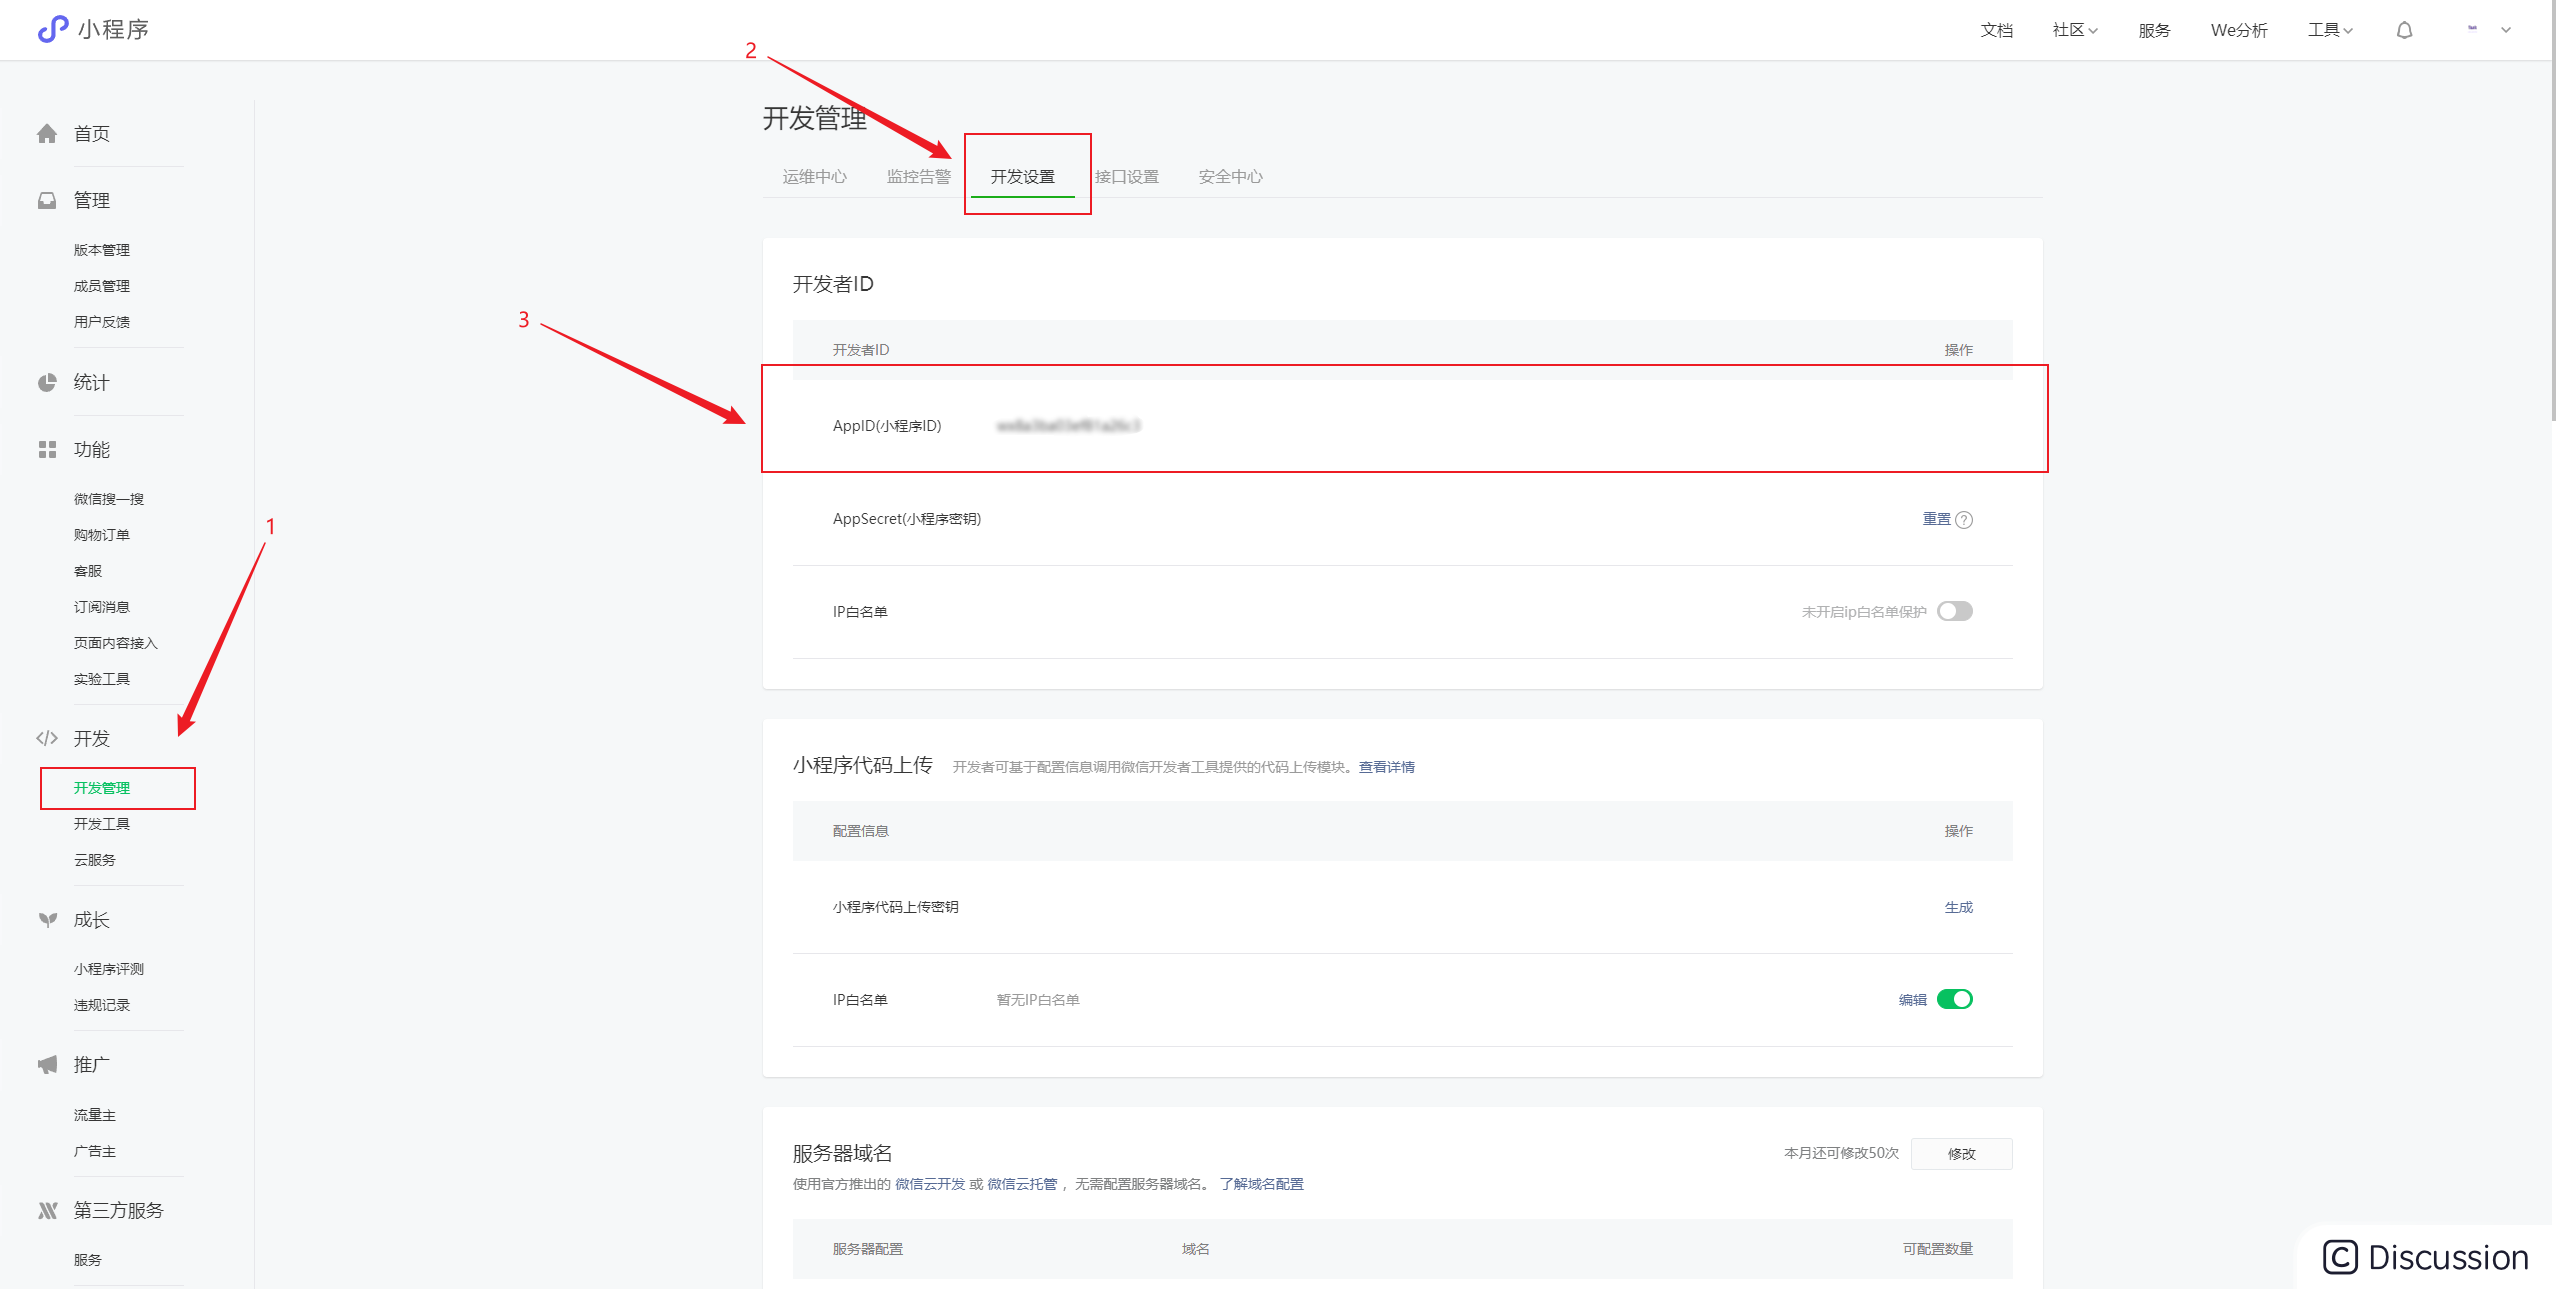Switch to the 接口设置 tab
2556x1289 pixels.
coord(1126,177)
